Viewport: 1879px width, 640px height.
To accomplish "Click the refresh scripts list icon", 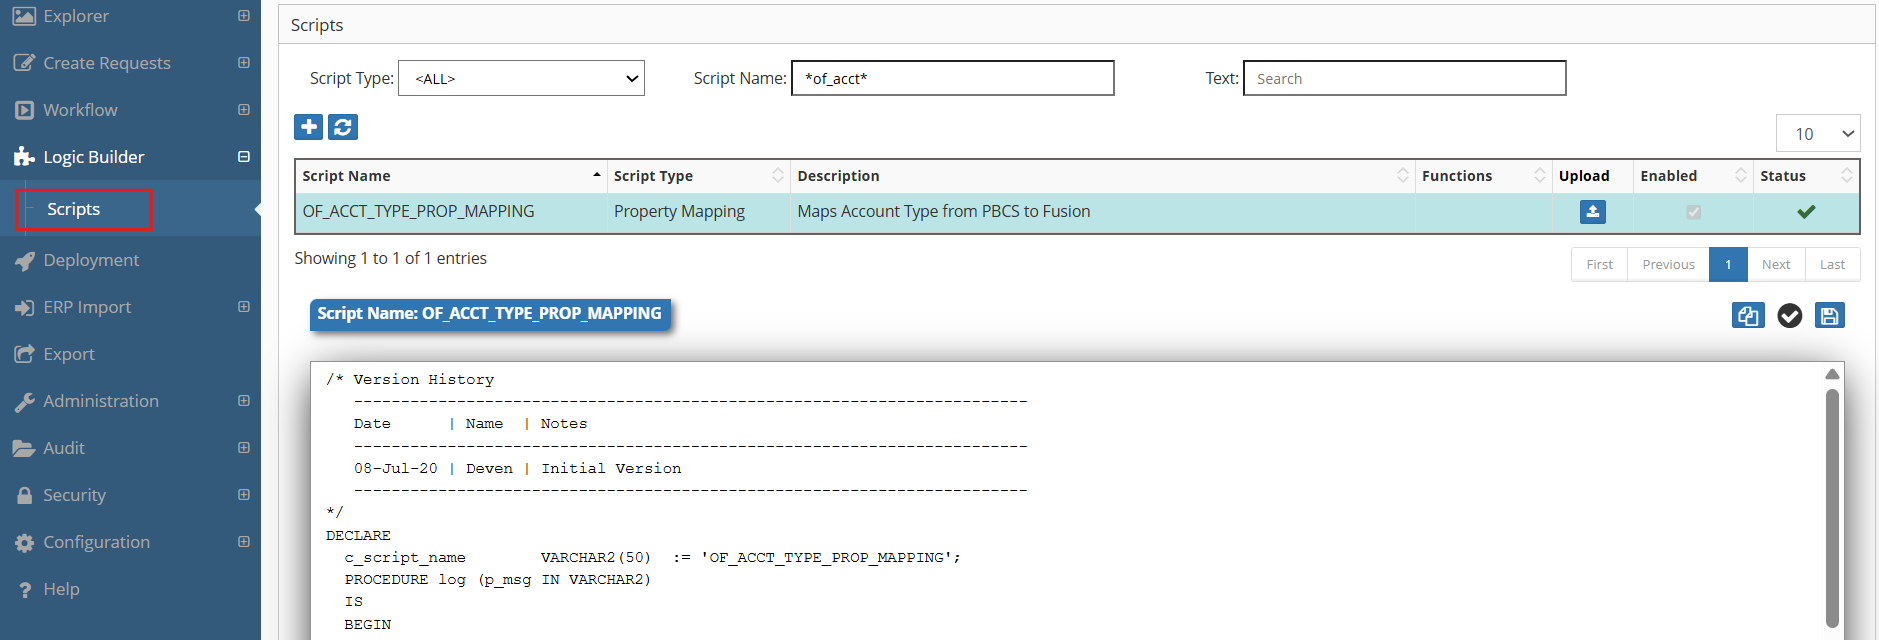I will pos(343,127).
